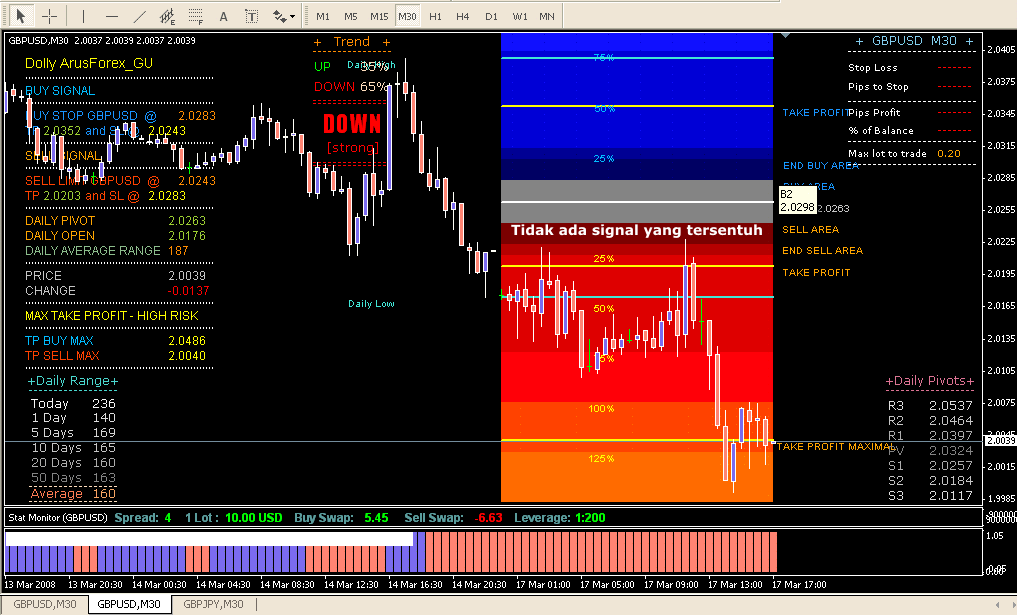Click the chart shift triangle marker
This screenshot has height=616, width=1017.
785,36
